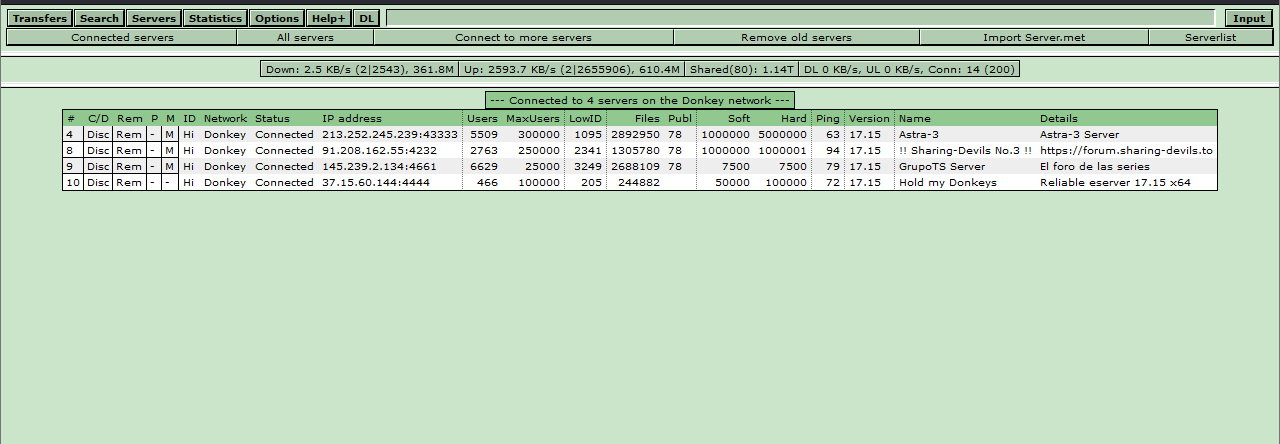Viewport: 1280px width, 444px height.
Task: Open the Options menu
Action: point(277,18)
